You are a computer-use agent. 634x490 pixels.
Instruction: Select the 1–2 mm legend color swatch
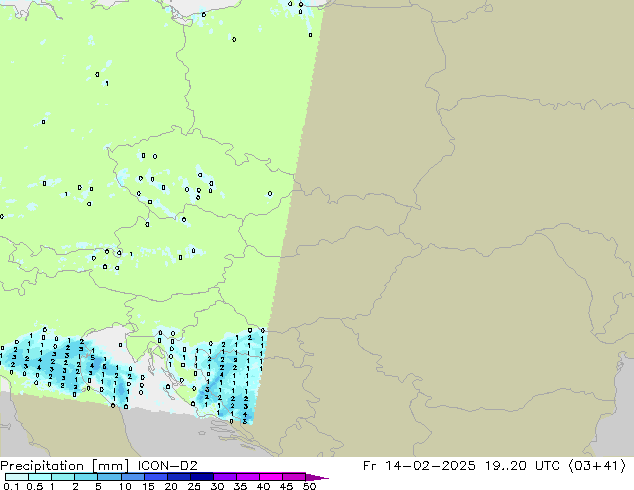tap(63, 477)
